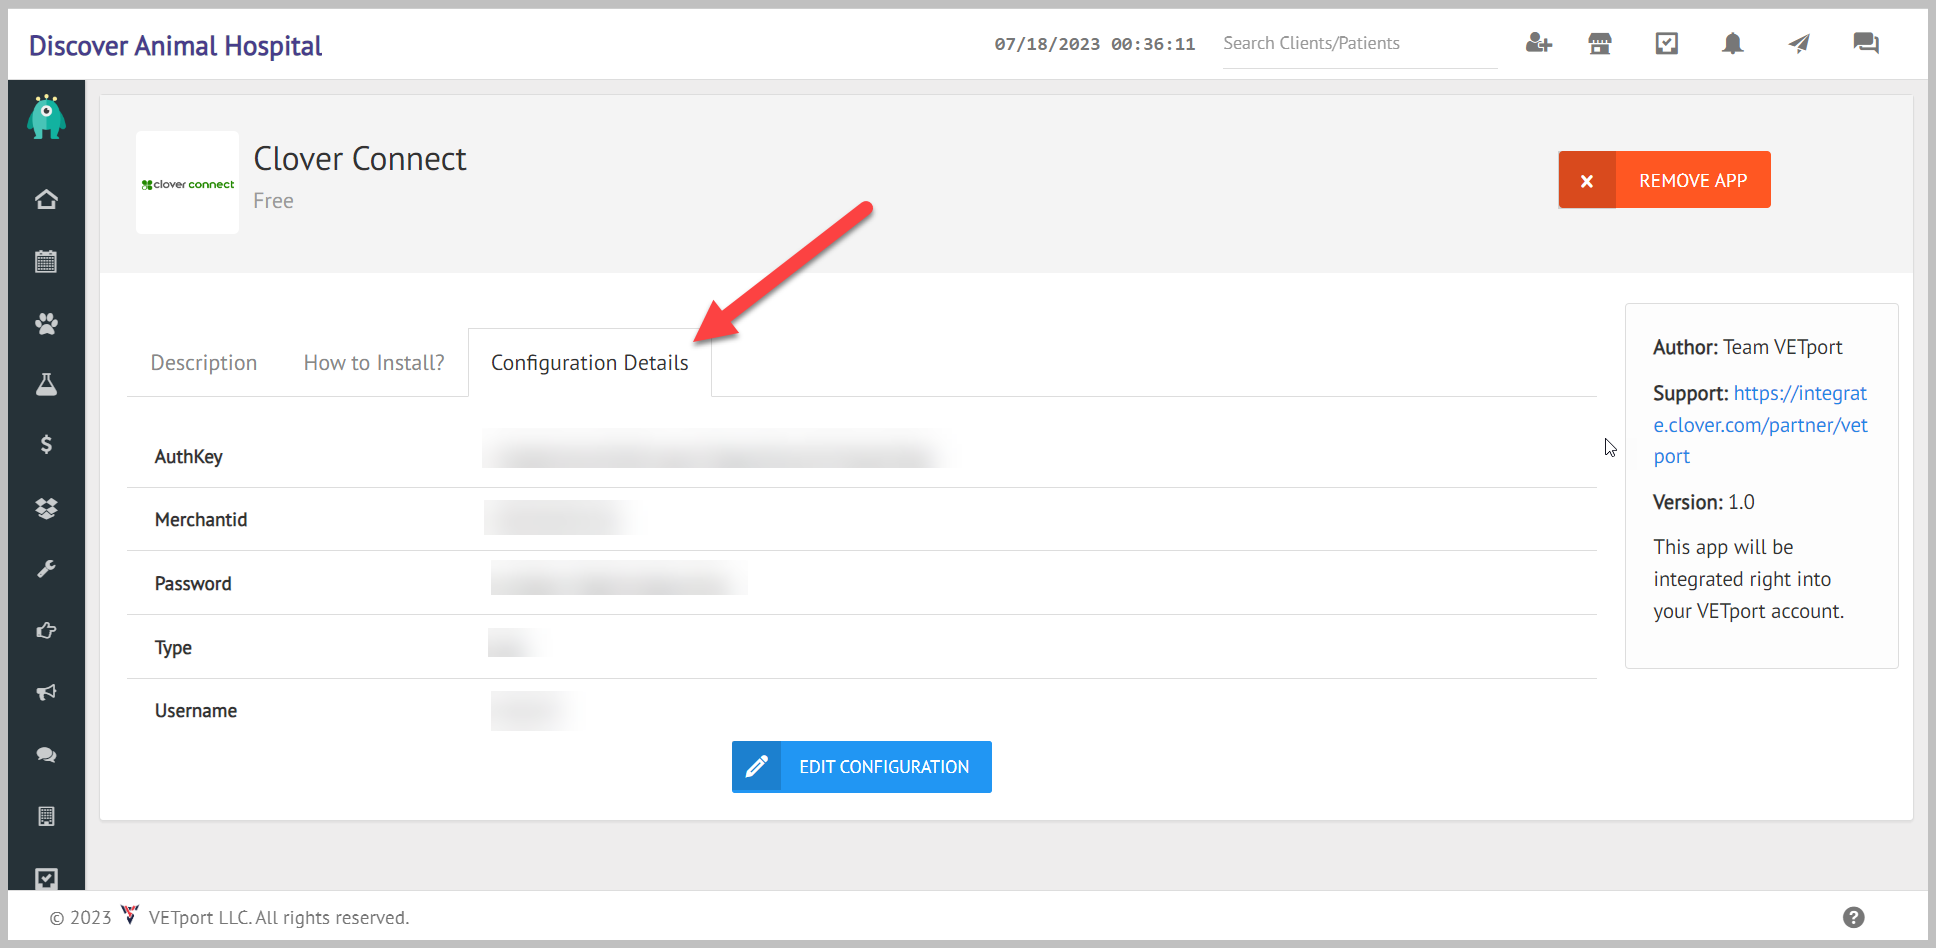Click the Free price label
This screenshot has width=1936, height=948.
click(x=273, y=201)
